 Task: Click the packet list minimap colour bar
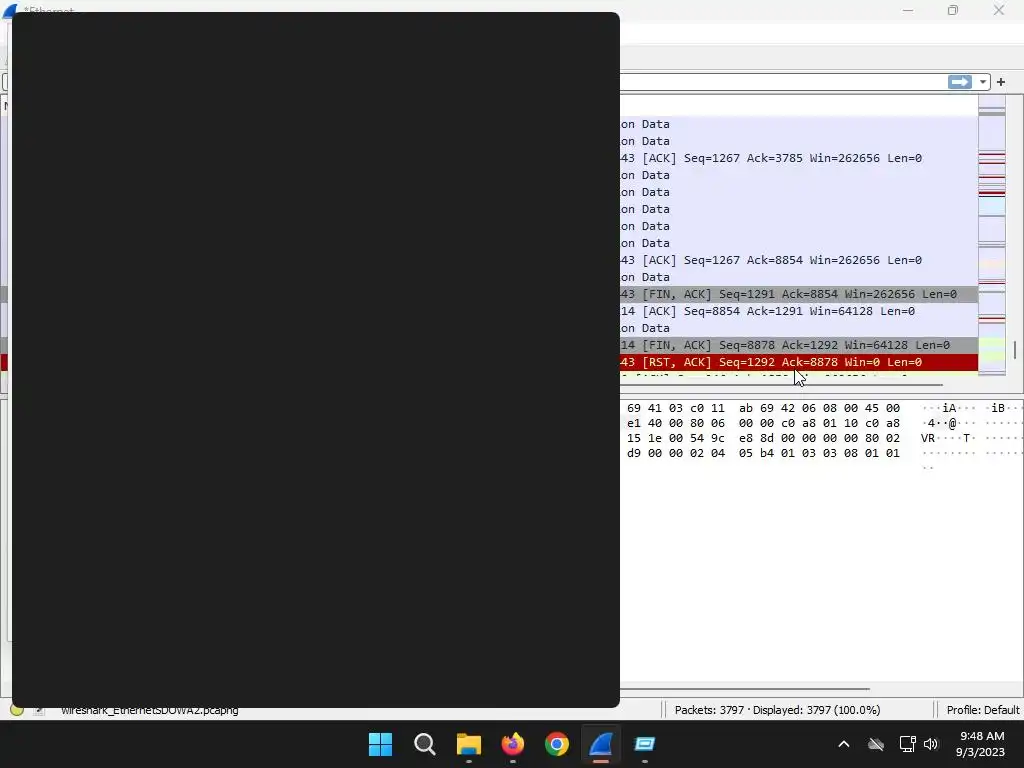tap(991, 235)
